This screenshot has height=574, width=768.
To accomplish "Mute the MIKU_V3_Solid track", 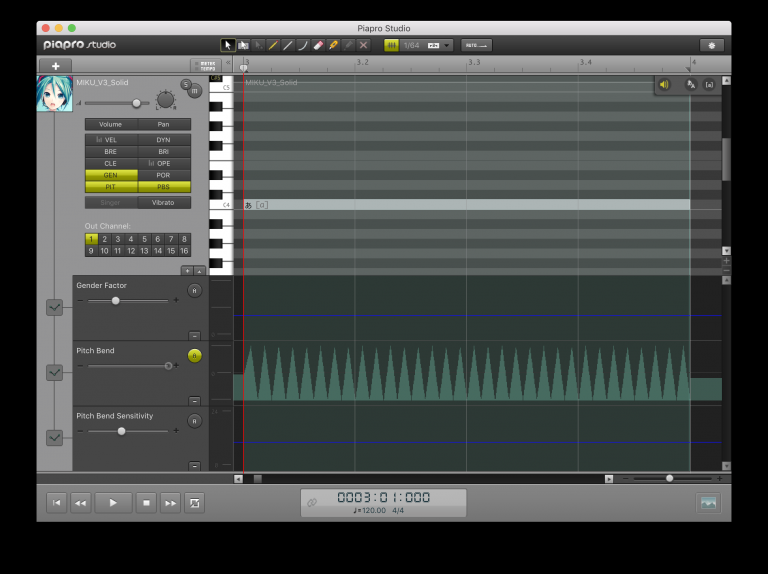I will 195,91.
